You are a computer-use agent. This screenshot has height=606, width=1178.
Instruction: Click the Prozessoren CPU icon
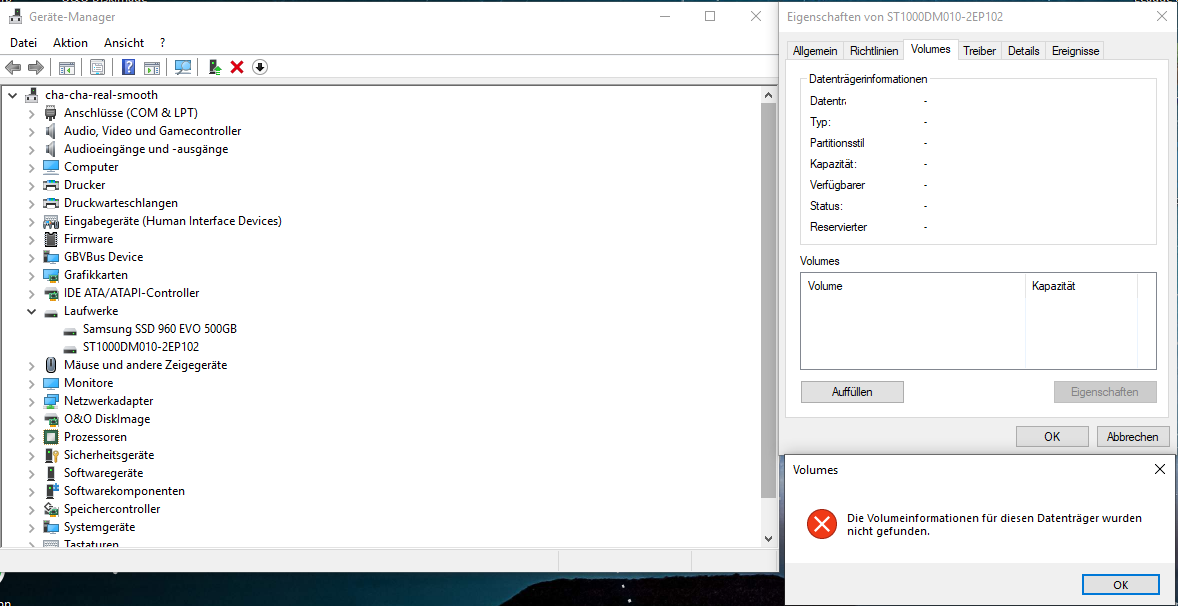51,437
